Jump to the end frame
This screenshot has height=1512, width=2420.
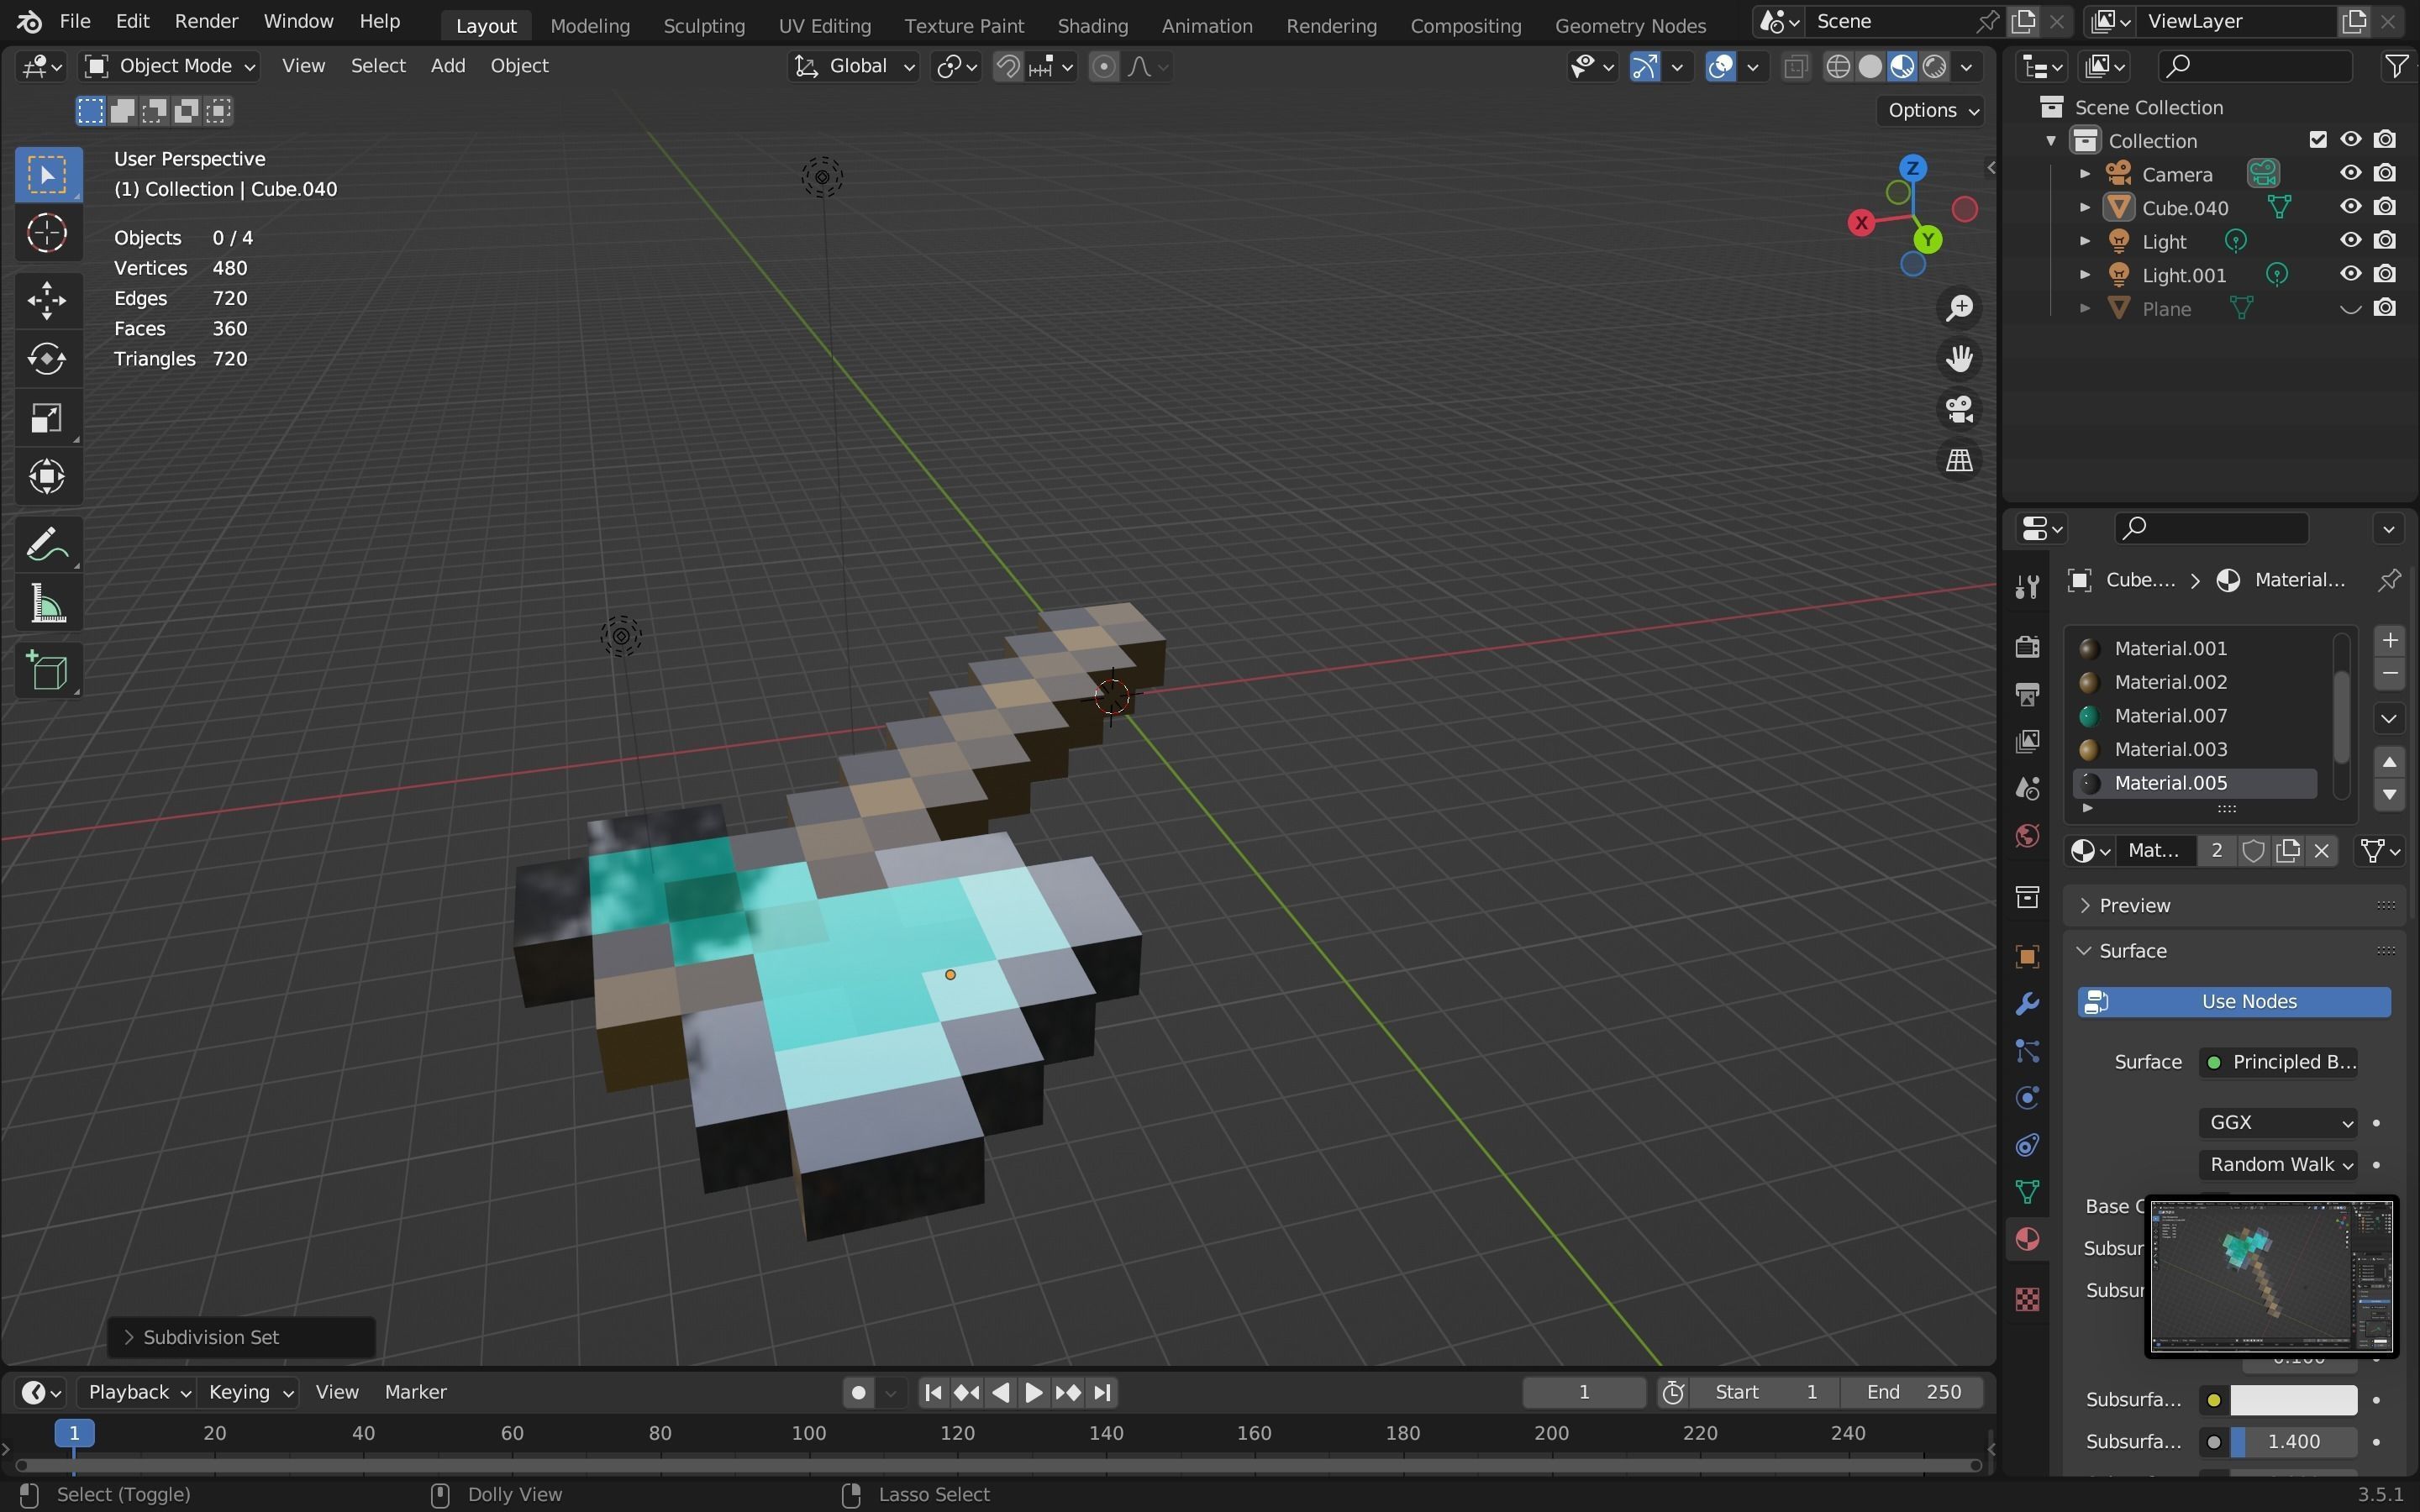(1102, 1392)
